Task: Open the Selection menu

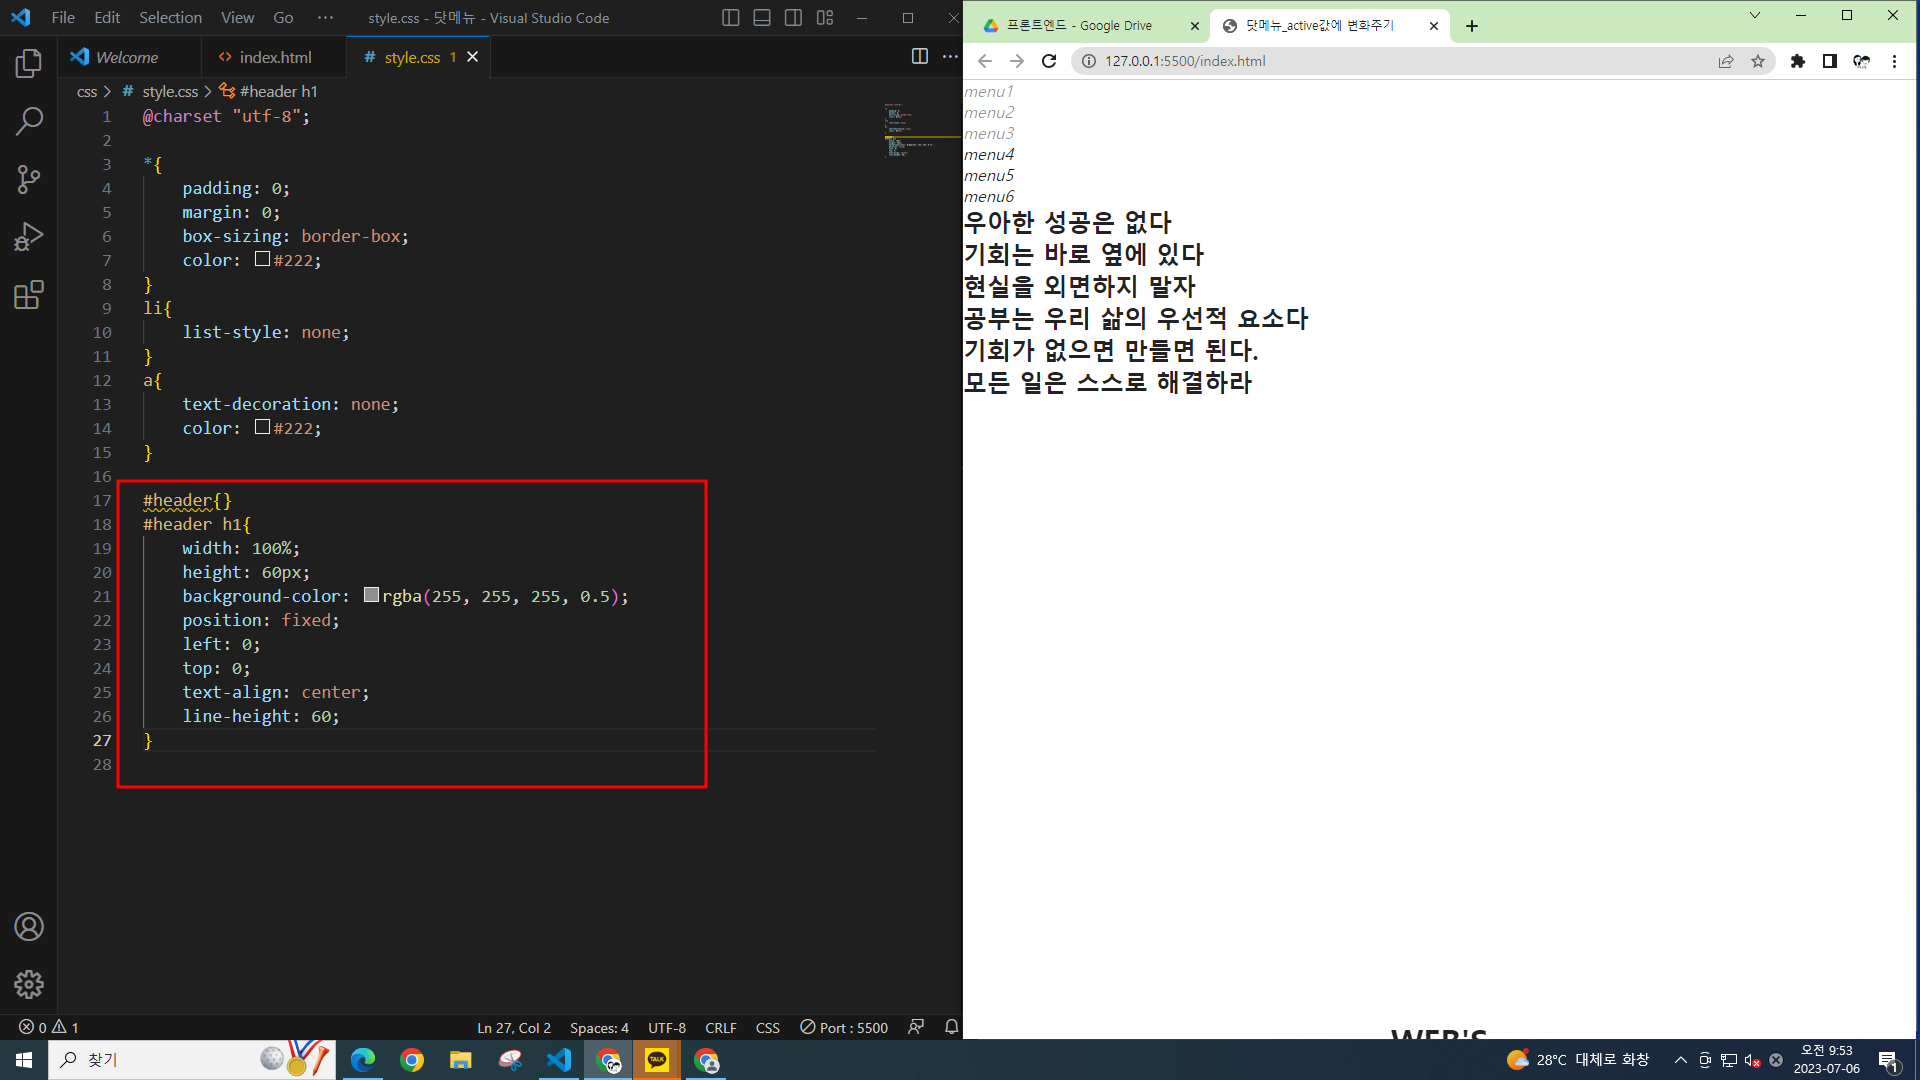Action: (170, 18)
